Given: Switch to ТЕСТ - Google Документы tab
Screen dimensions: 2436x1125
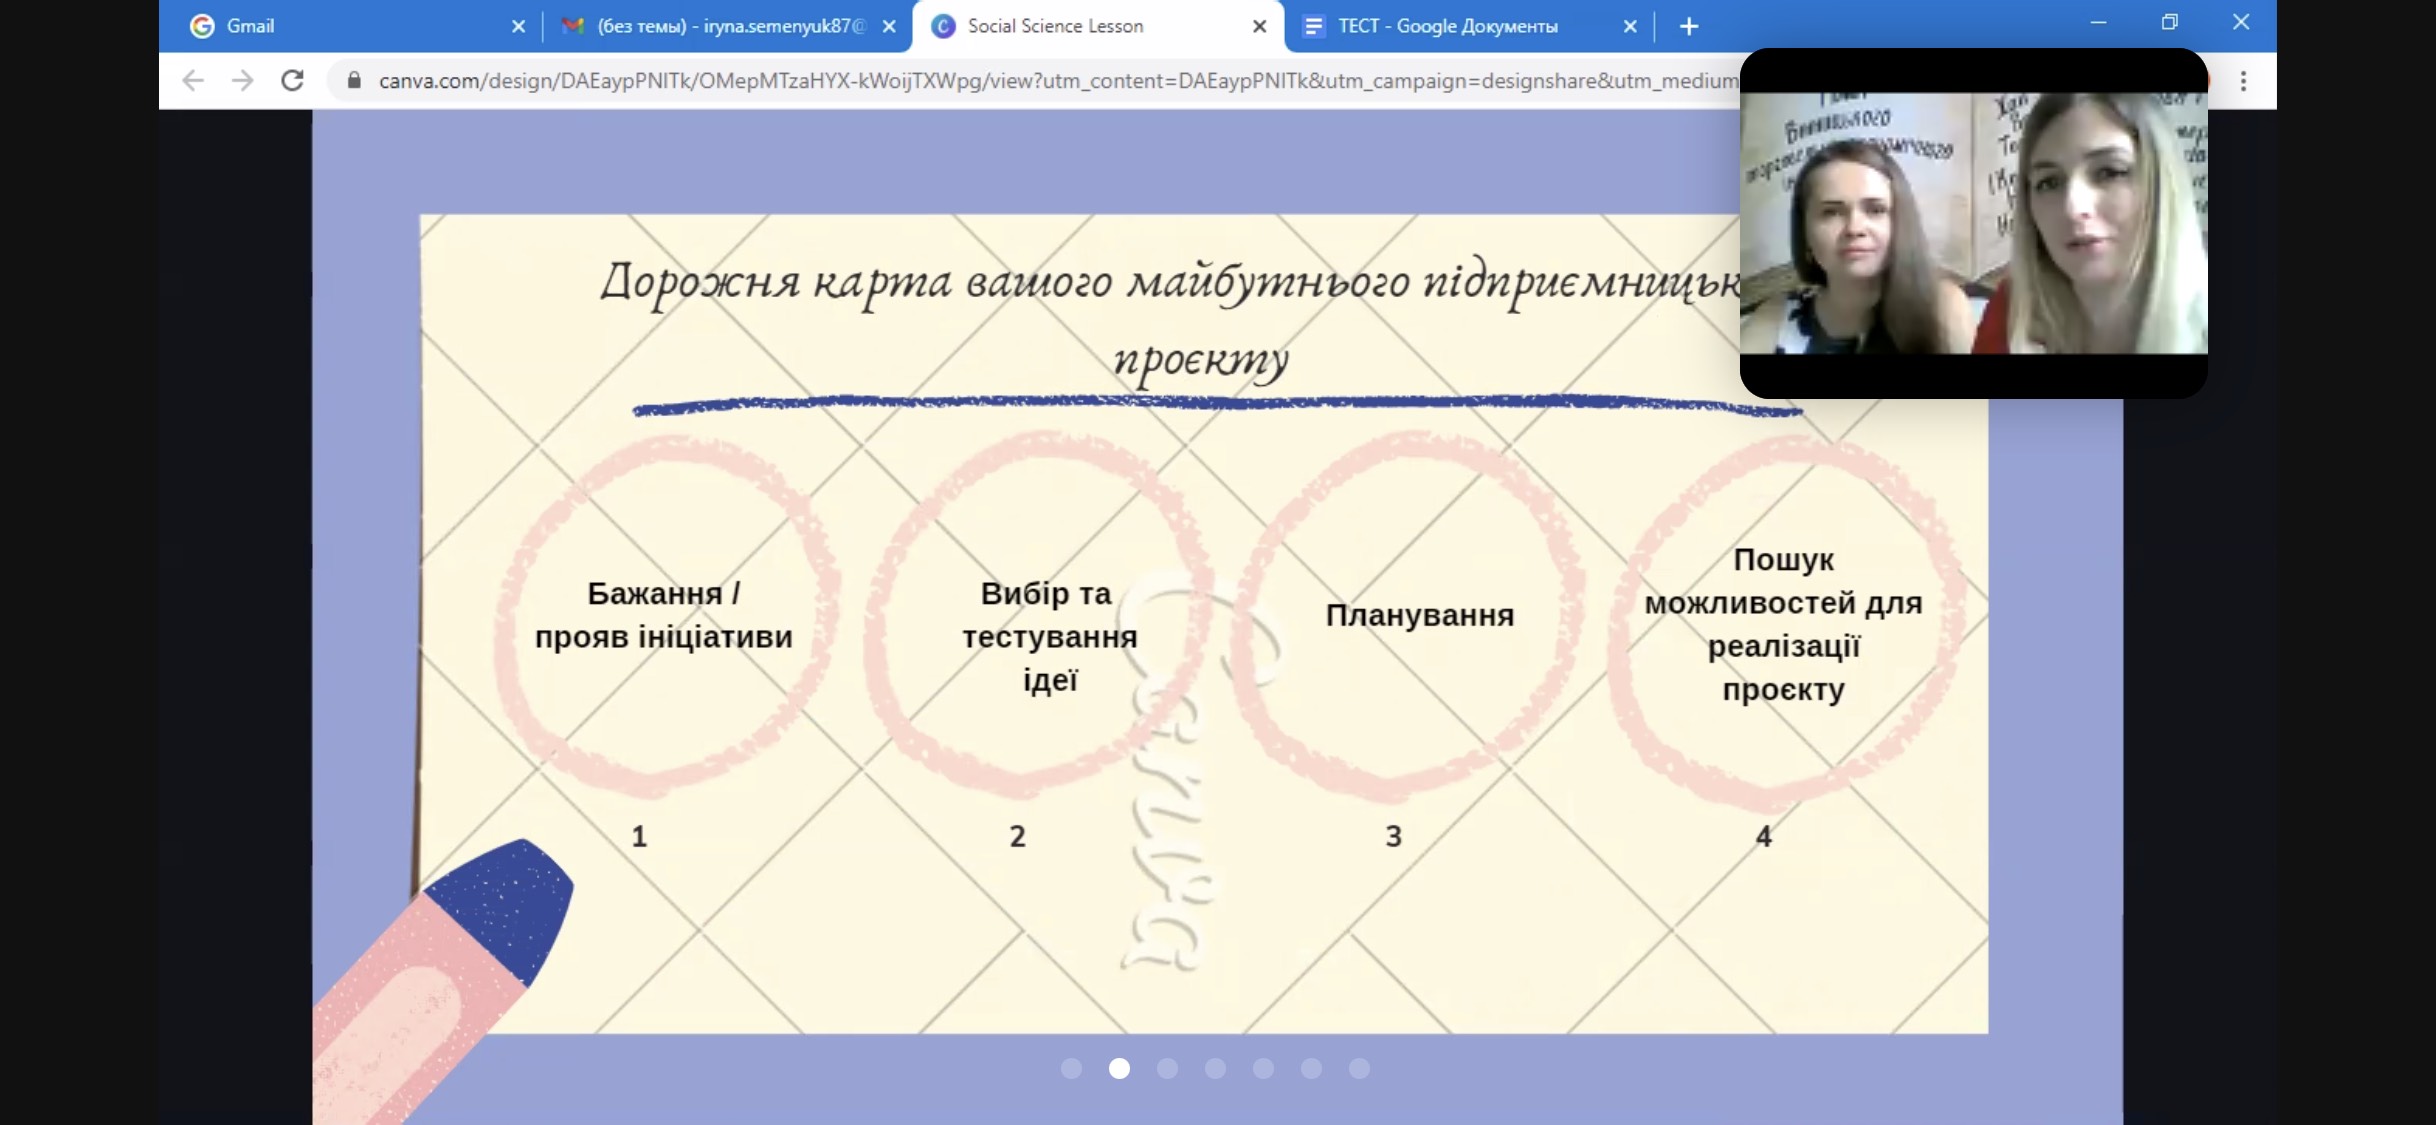Looking at the screenshot, I should pyautogui.click(x=1447, y=26).
